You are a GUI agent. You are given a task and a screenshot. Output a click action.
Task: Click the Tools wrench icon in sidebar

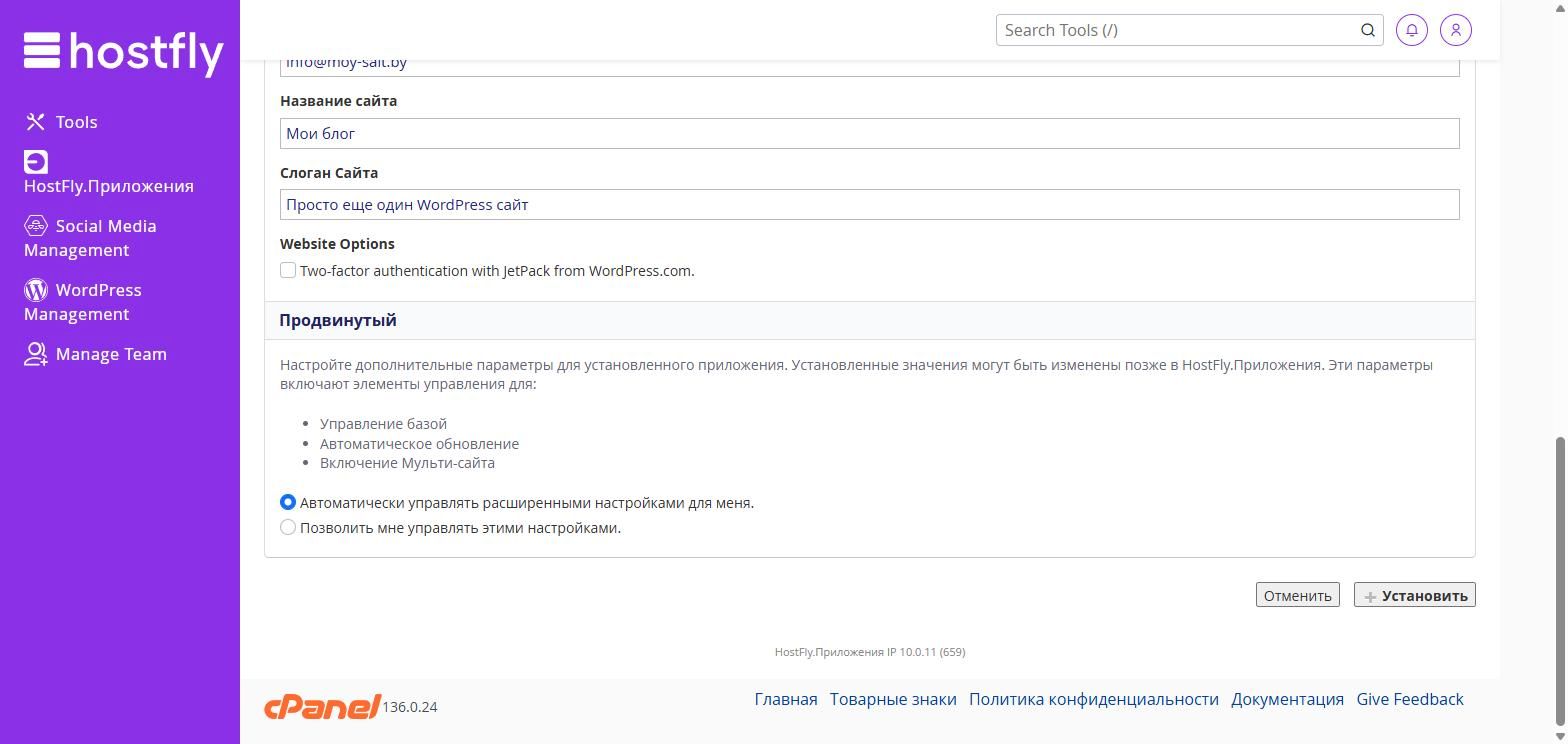(x=36, y=122)
